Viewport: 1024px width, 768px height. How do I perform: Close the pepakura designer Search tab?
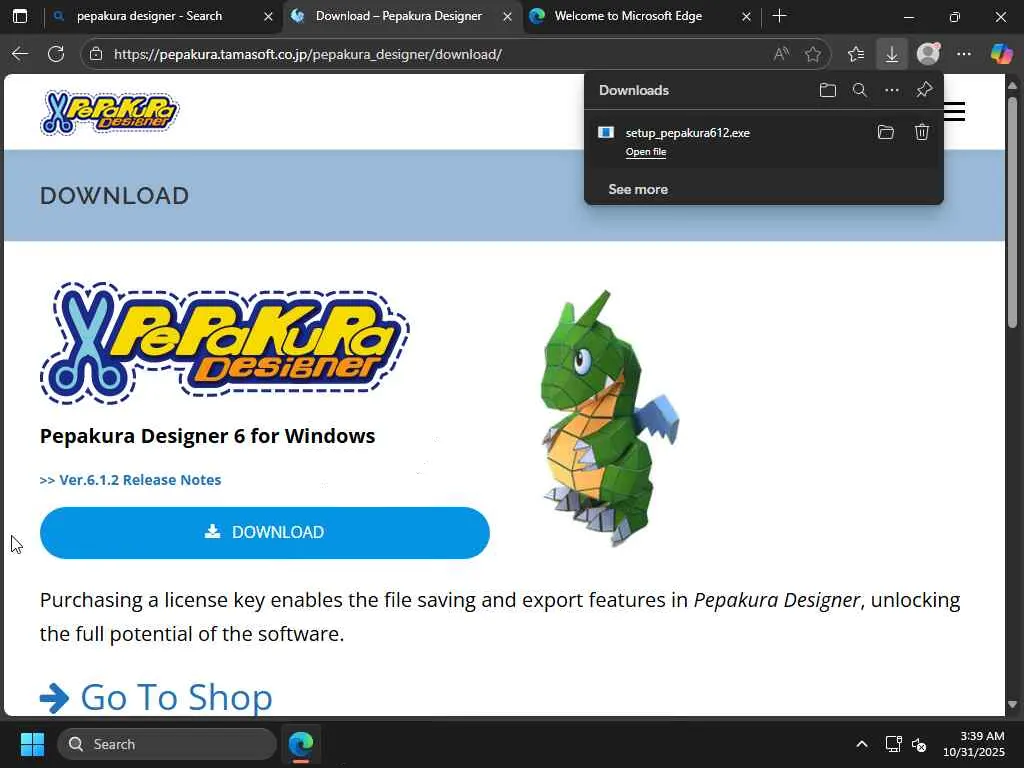(x=268, y=17)
